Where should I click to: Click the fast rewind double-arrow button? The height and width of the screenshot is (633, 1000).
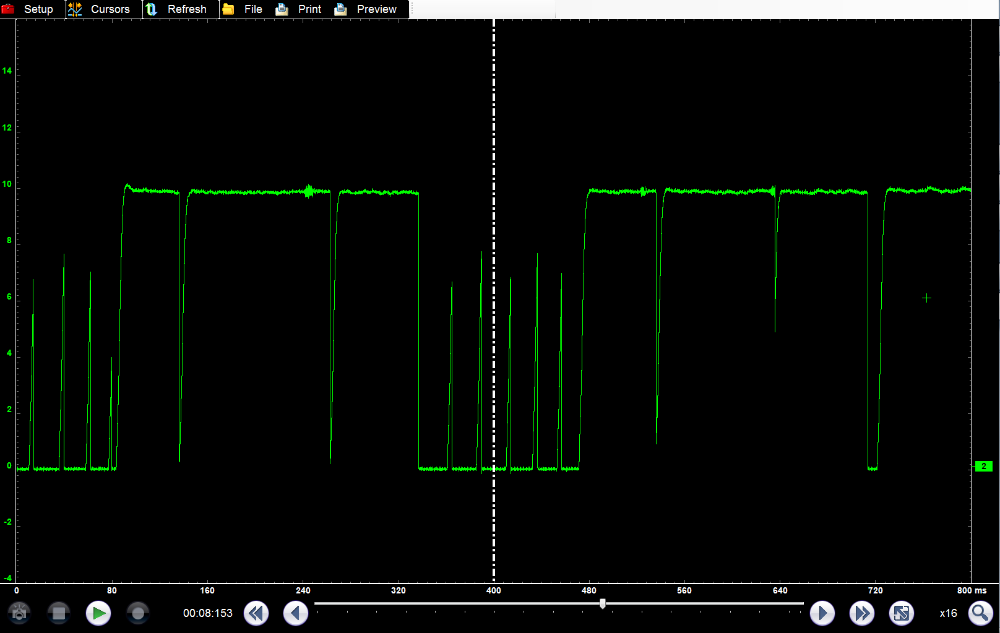pyautogui.click(x=256, y=613)
